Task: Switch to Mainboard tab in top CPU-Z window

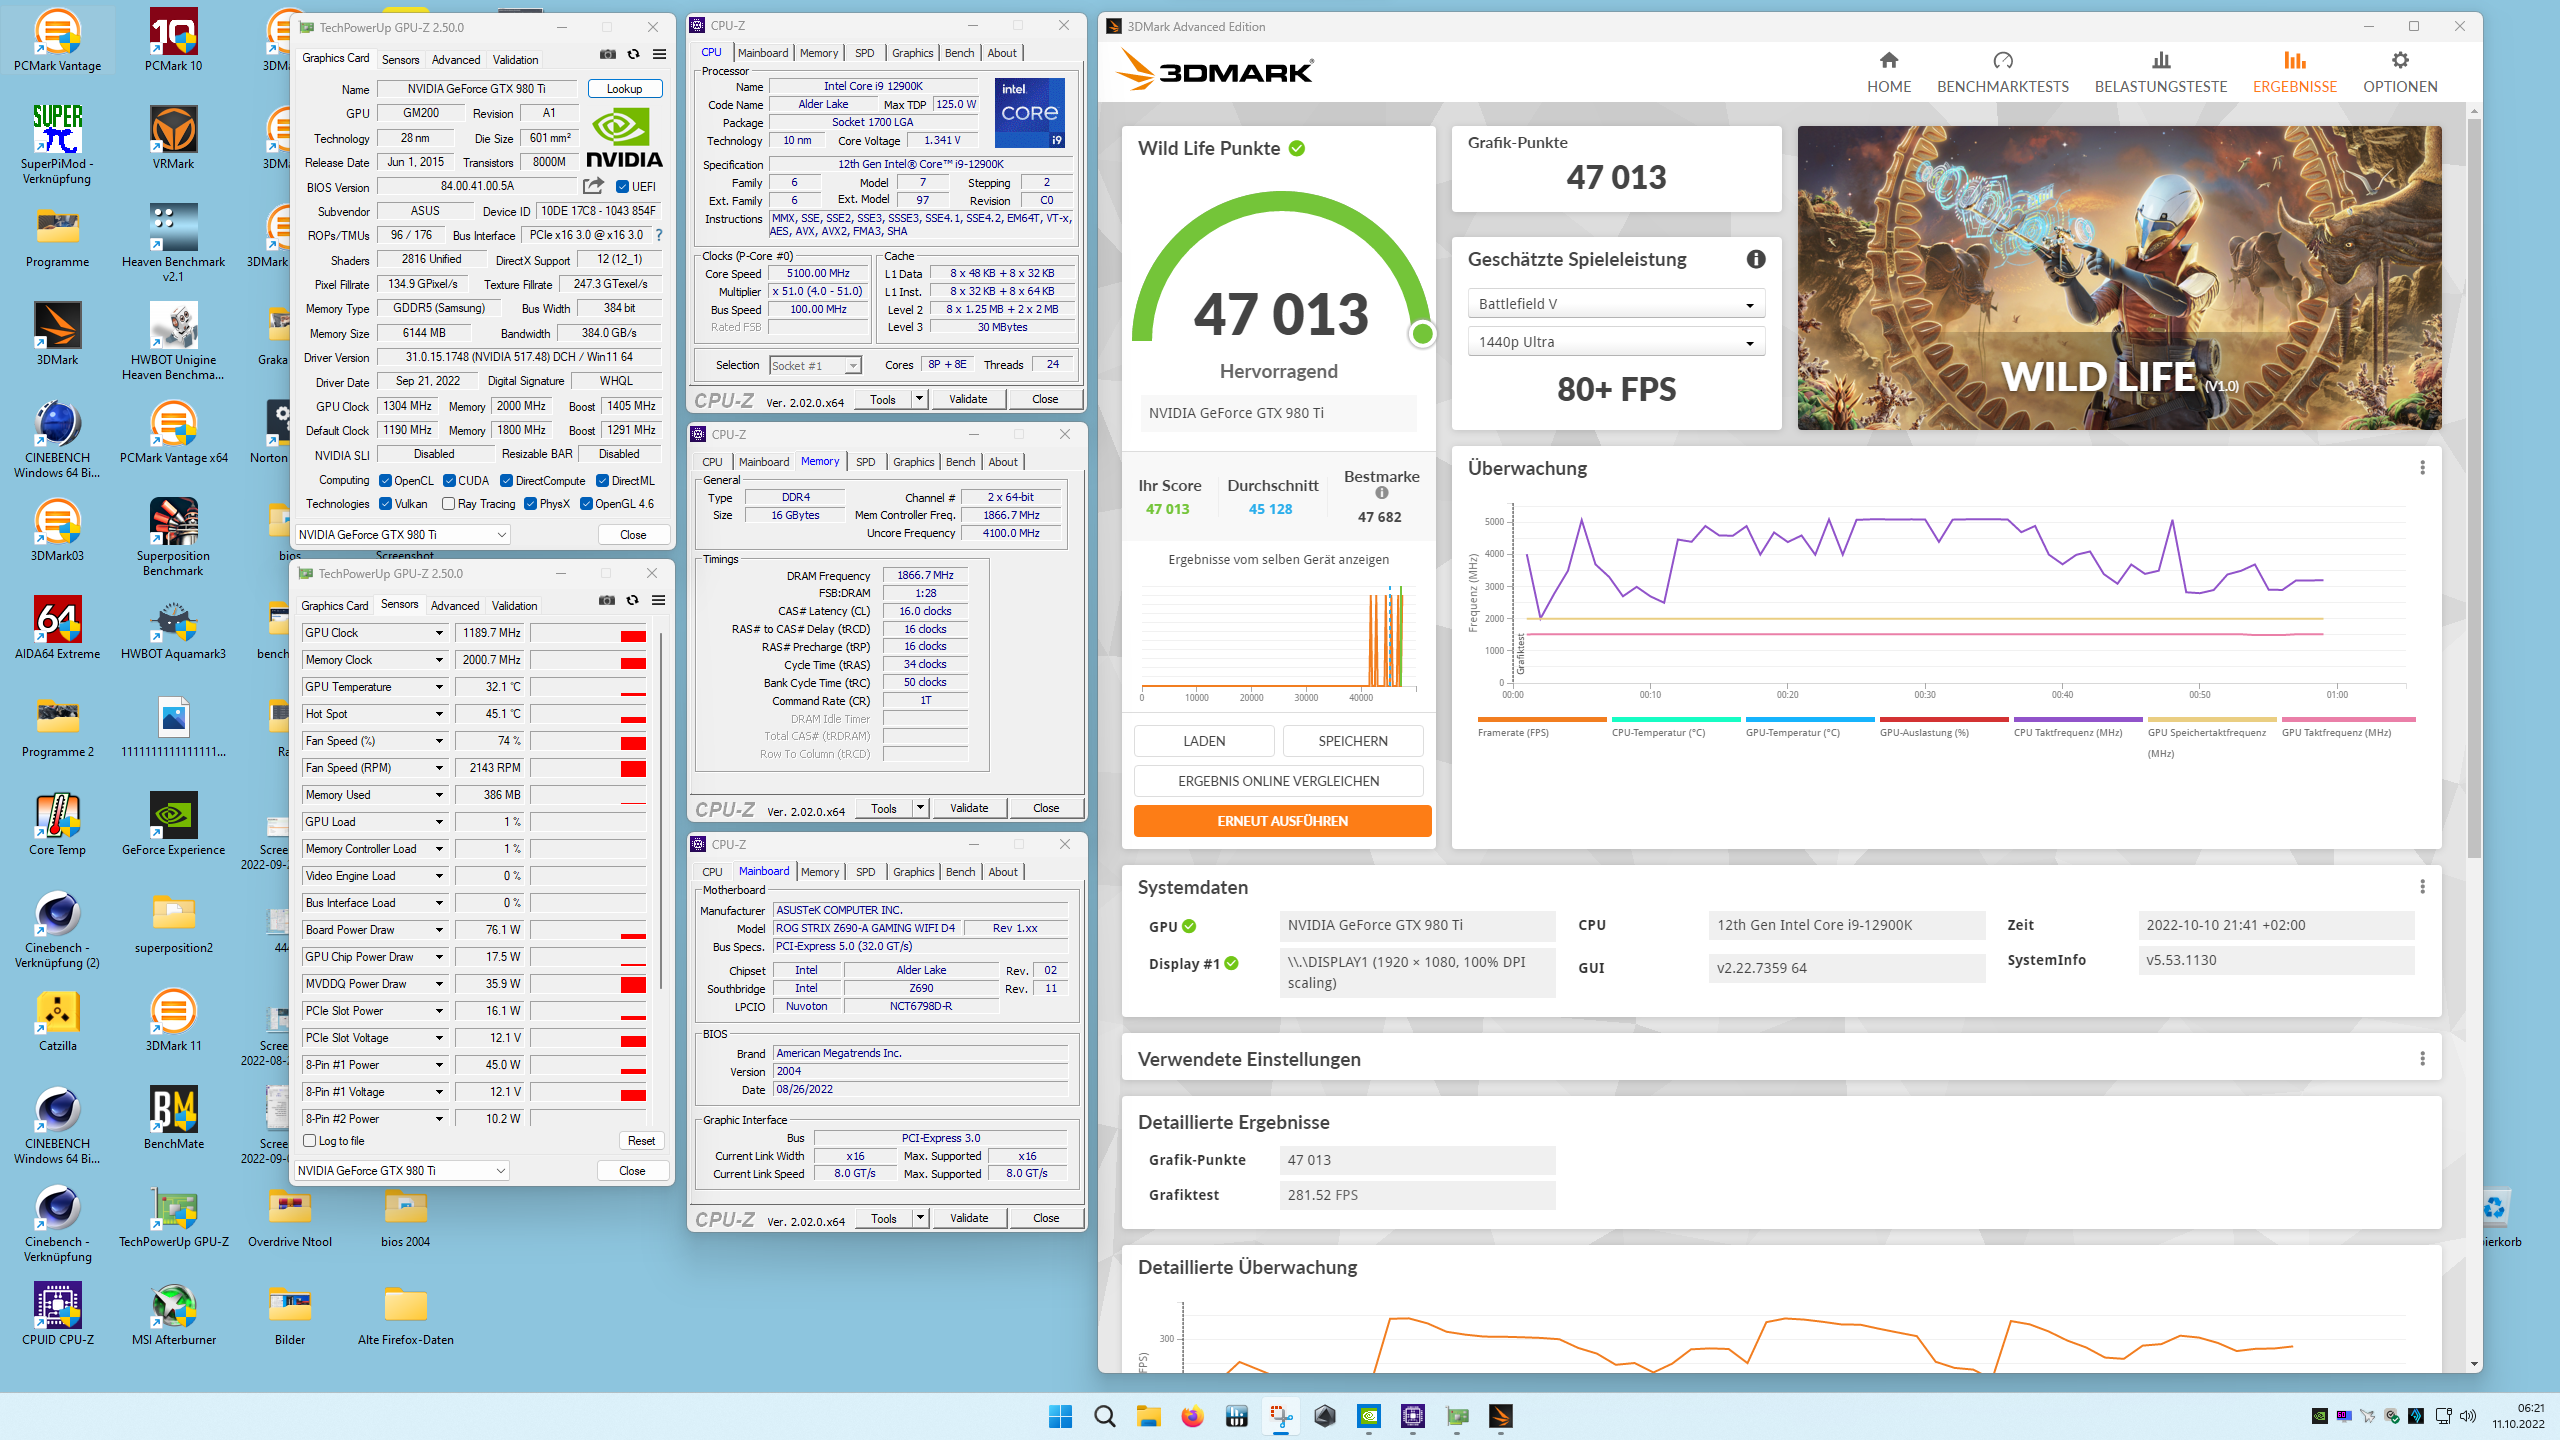Action: coord(763,53)
